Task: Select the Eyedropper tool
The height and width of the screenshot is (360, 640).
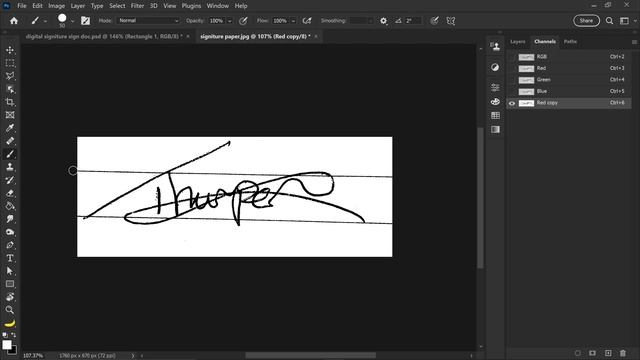Action: tap(10, 128)
